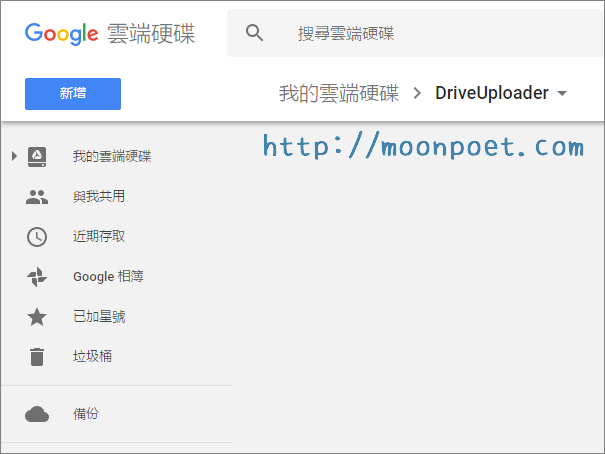
Task: Open the DriveUploader folder dropdown arrow
Action: click(562, 94)
